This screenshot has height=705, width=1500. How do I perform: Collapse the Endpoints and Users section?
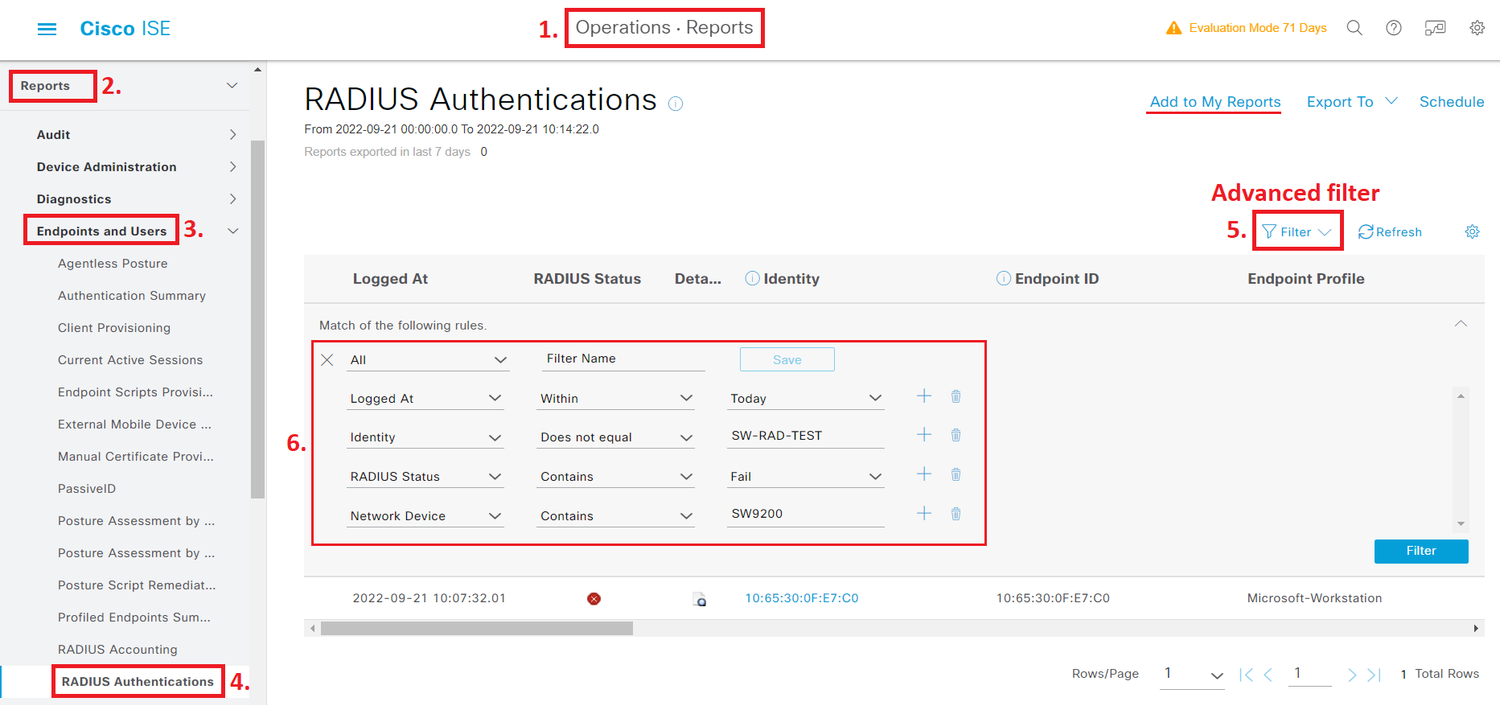pyautogui.click(x=232, y=229)
